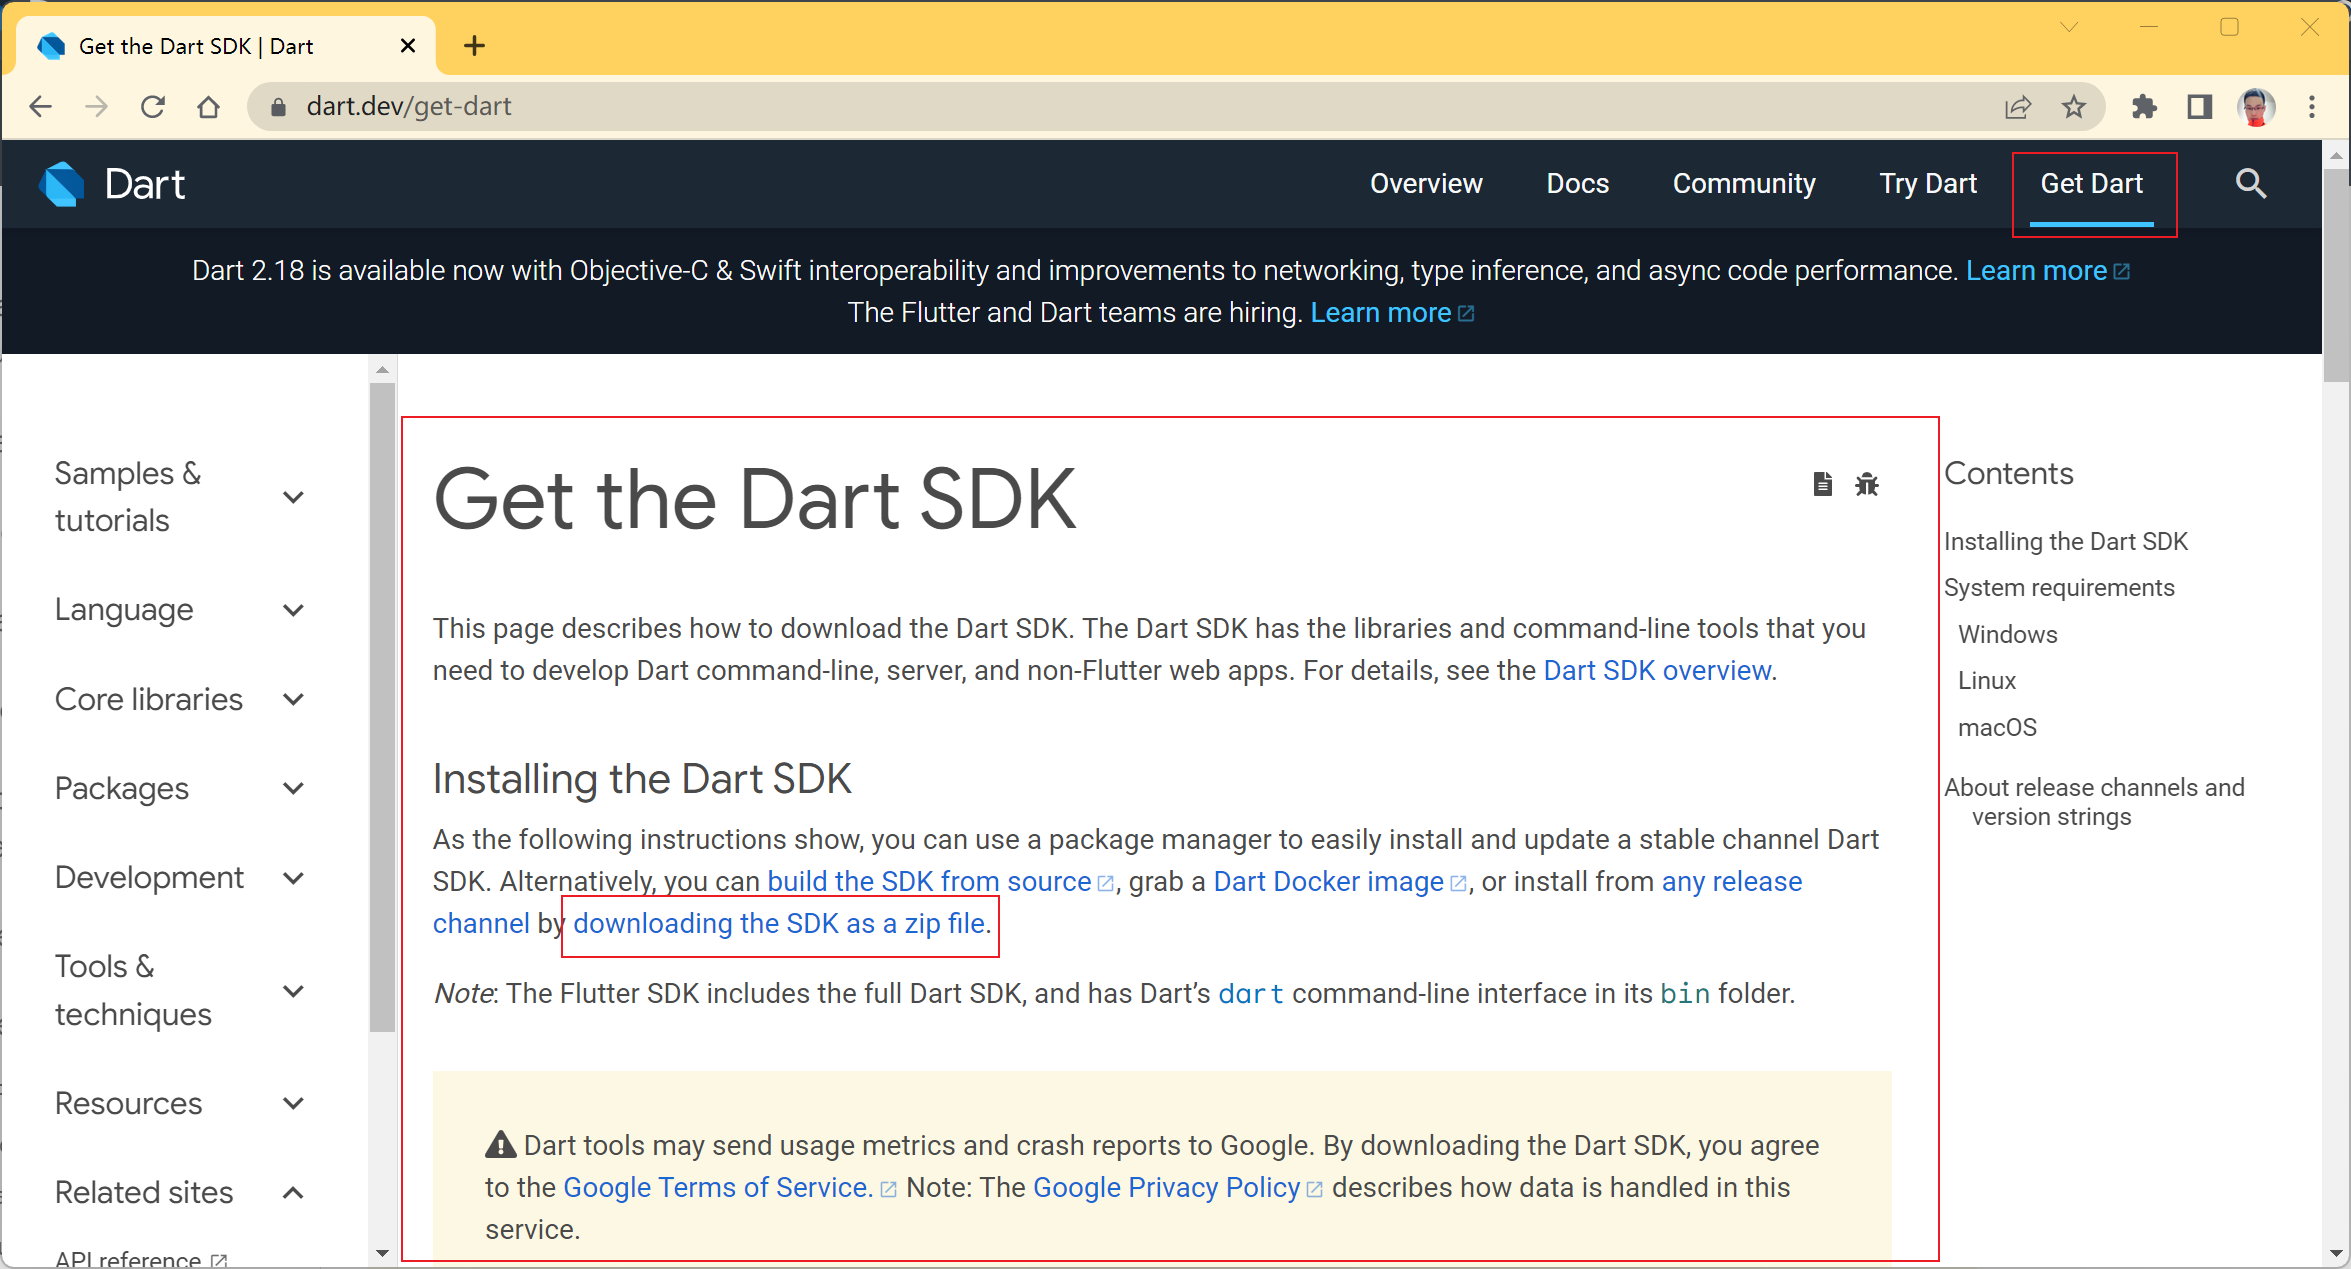Screen dimensions: 2351x1269
Task: Open the Dart SDK overview link
Action: tap(1657, 670)
